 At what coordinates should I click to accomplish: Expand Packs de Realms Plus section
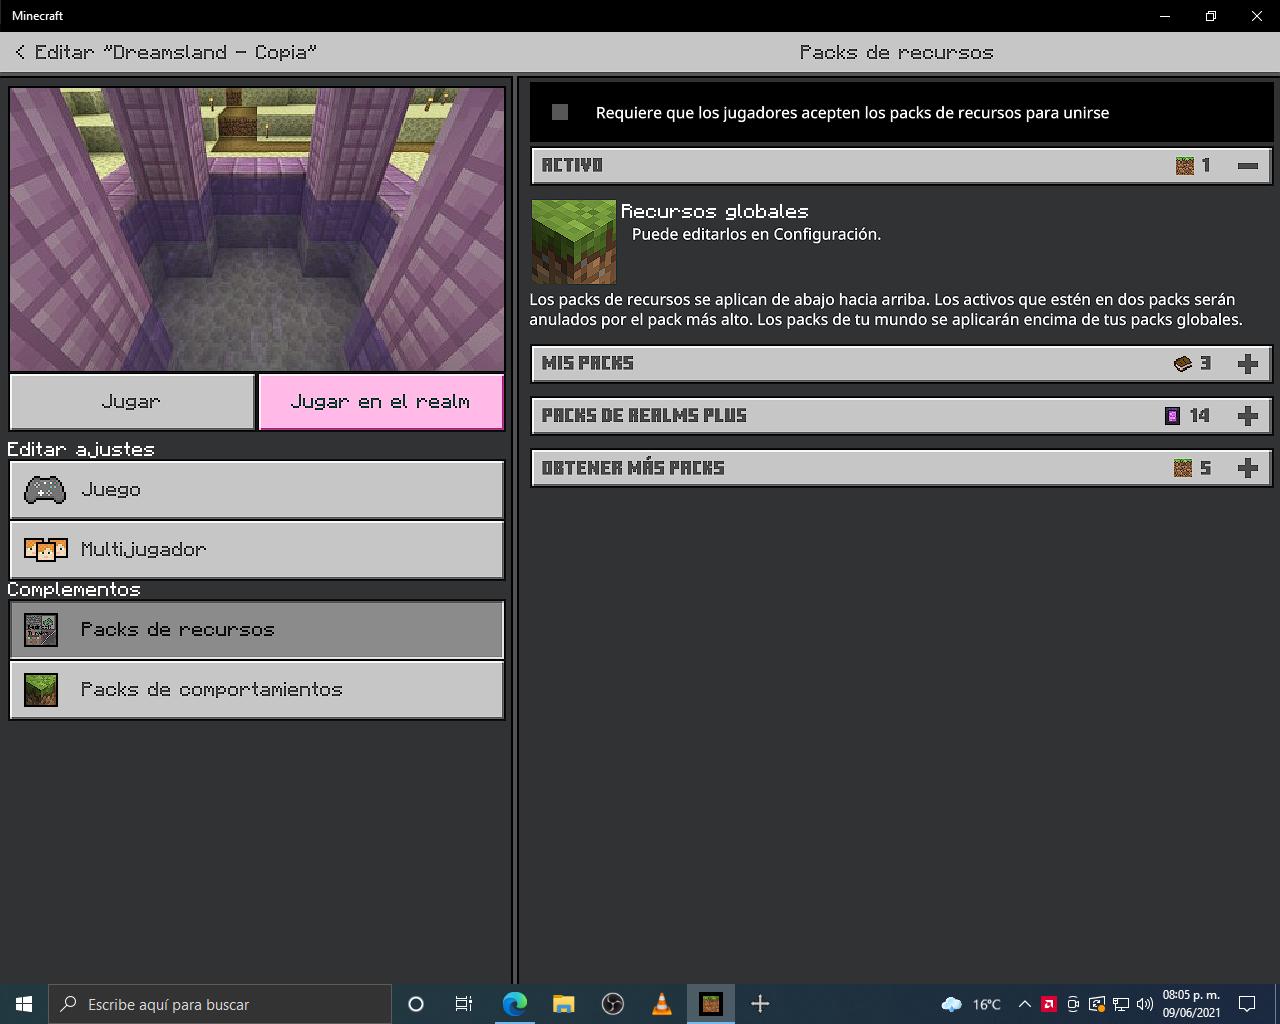click(1247, 416)
